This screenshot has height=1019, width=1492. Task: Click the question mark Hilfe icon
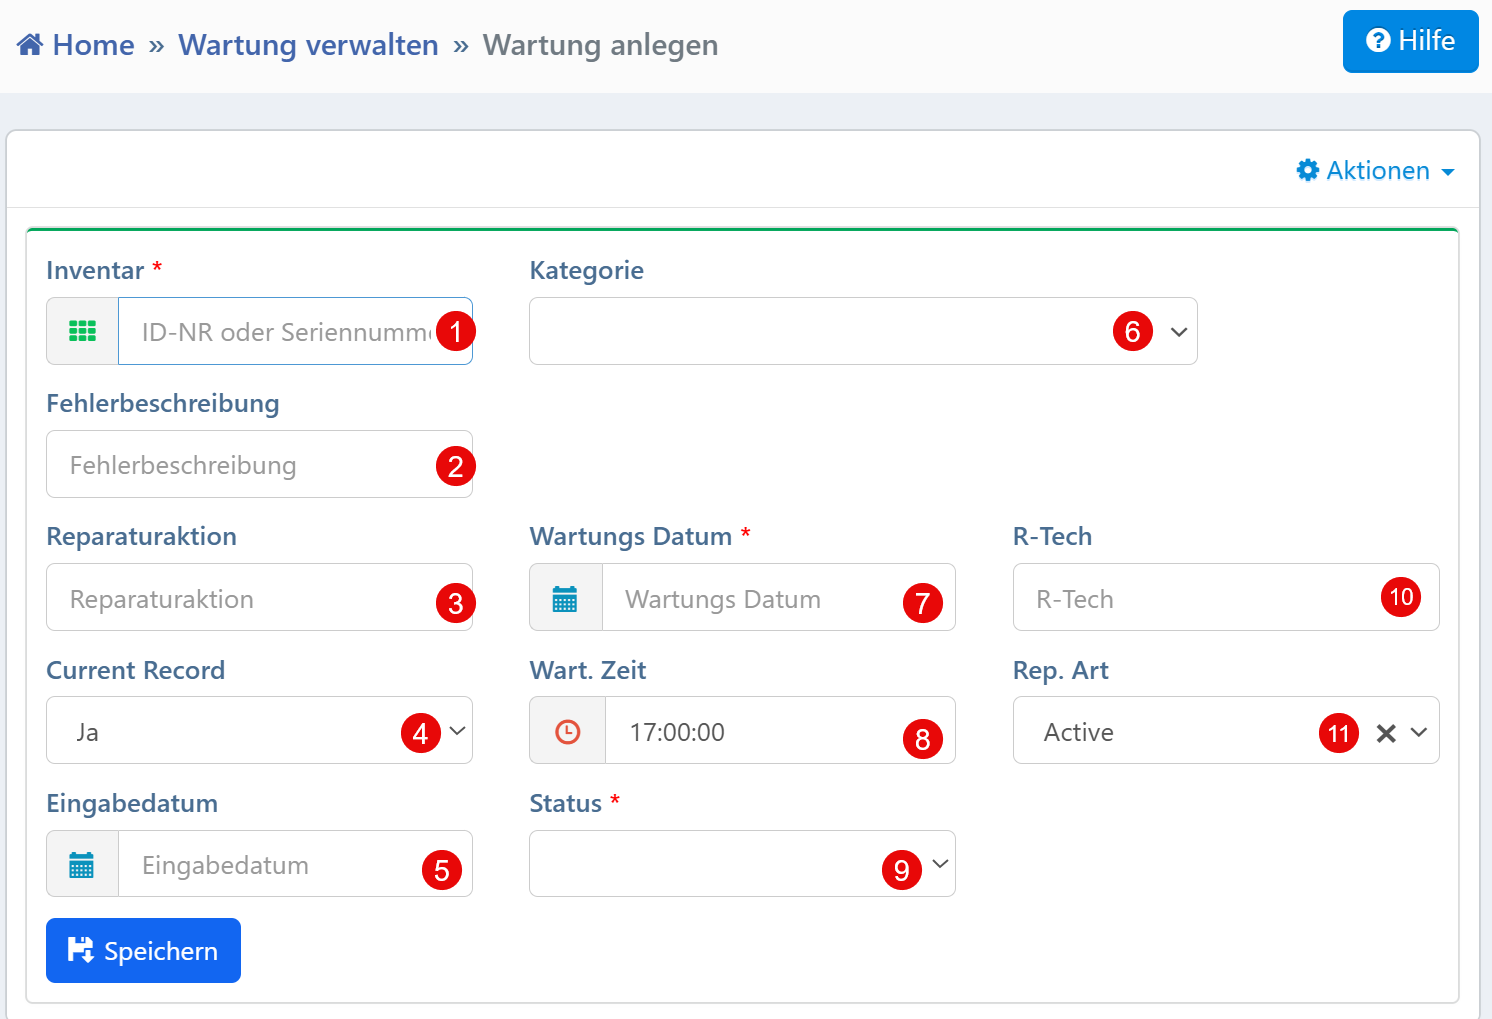coord(1377,41)
